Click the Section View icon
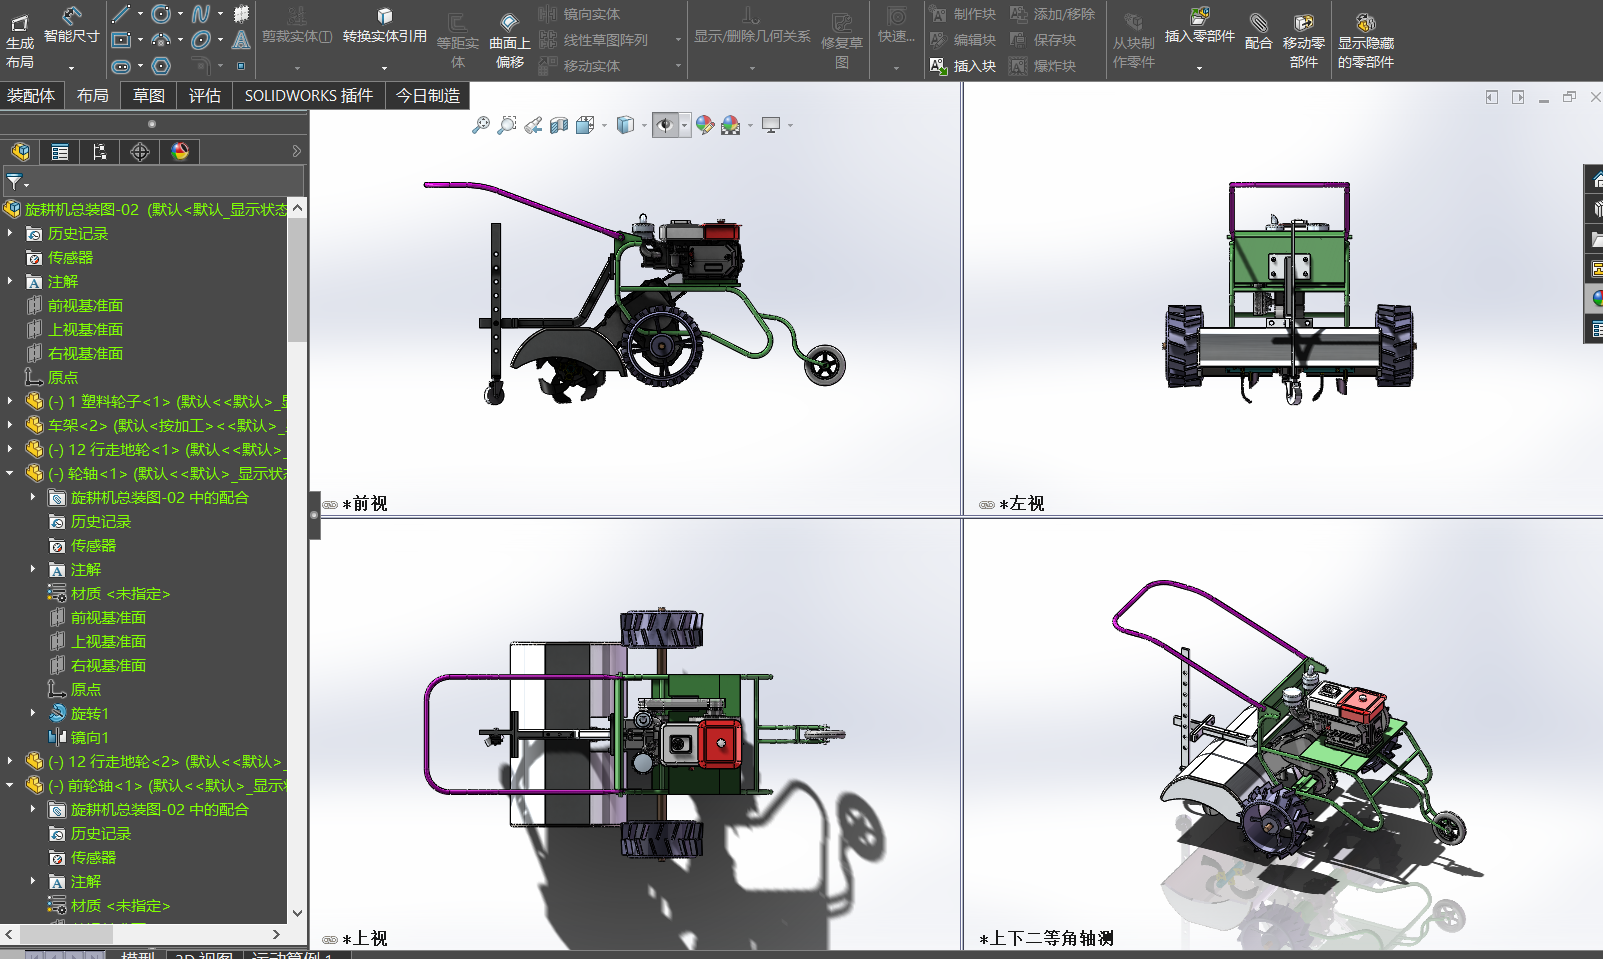 pos(559,125)
